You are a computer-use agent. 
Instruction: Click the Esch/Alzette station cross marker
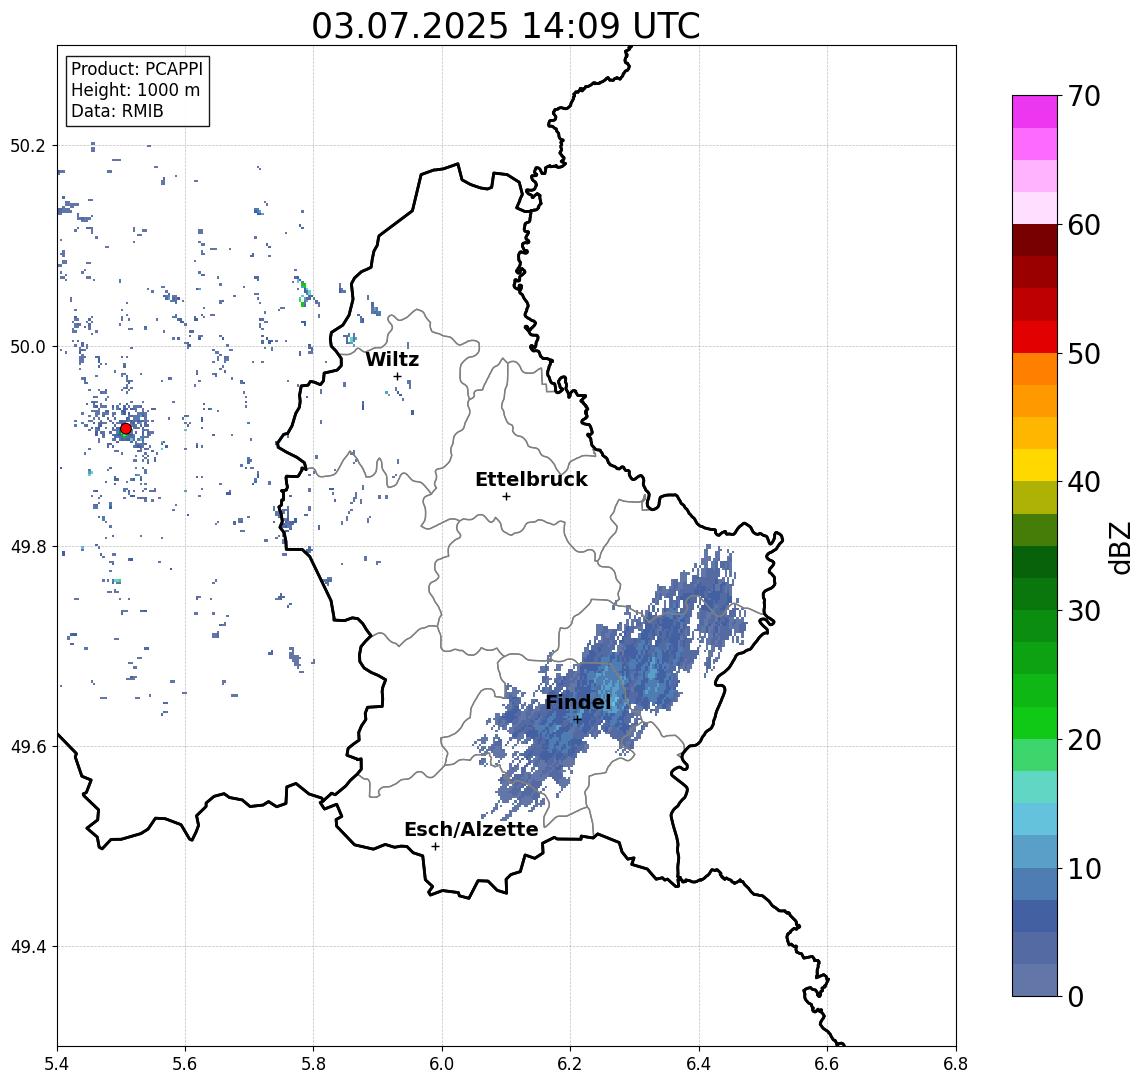tap(435, 847)
